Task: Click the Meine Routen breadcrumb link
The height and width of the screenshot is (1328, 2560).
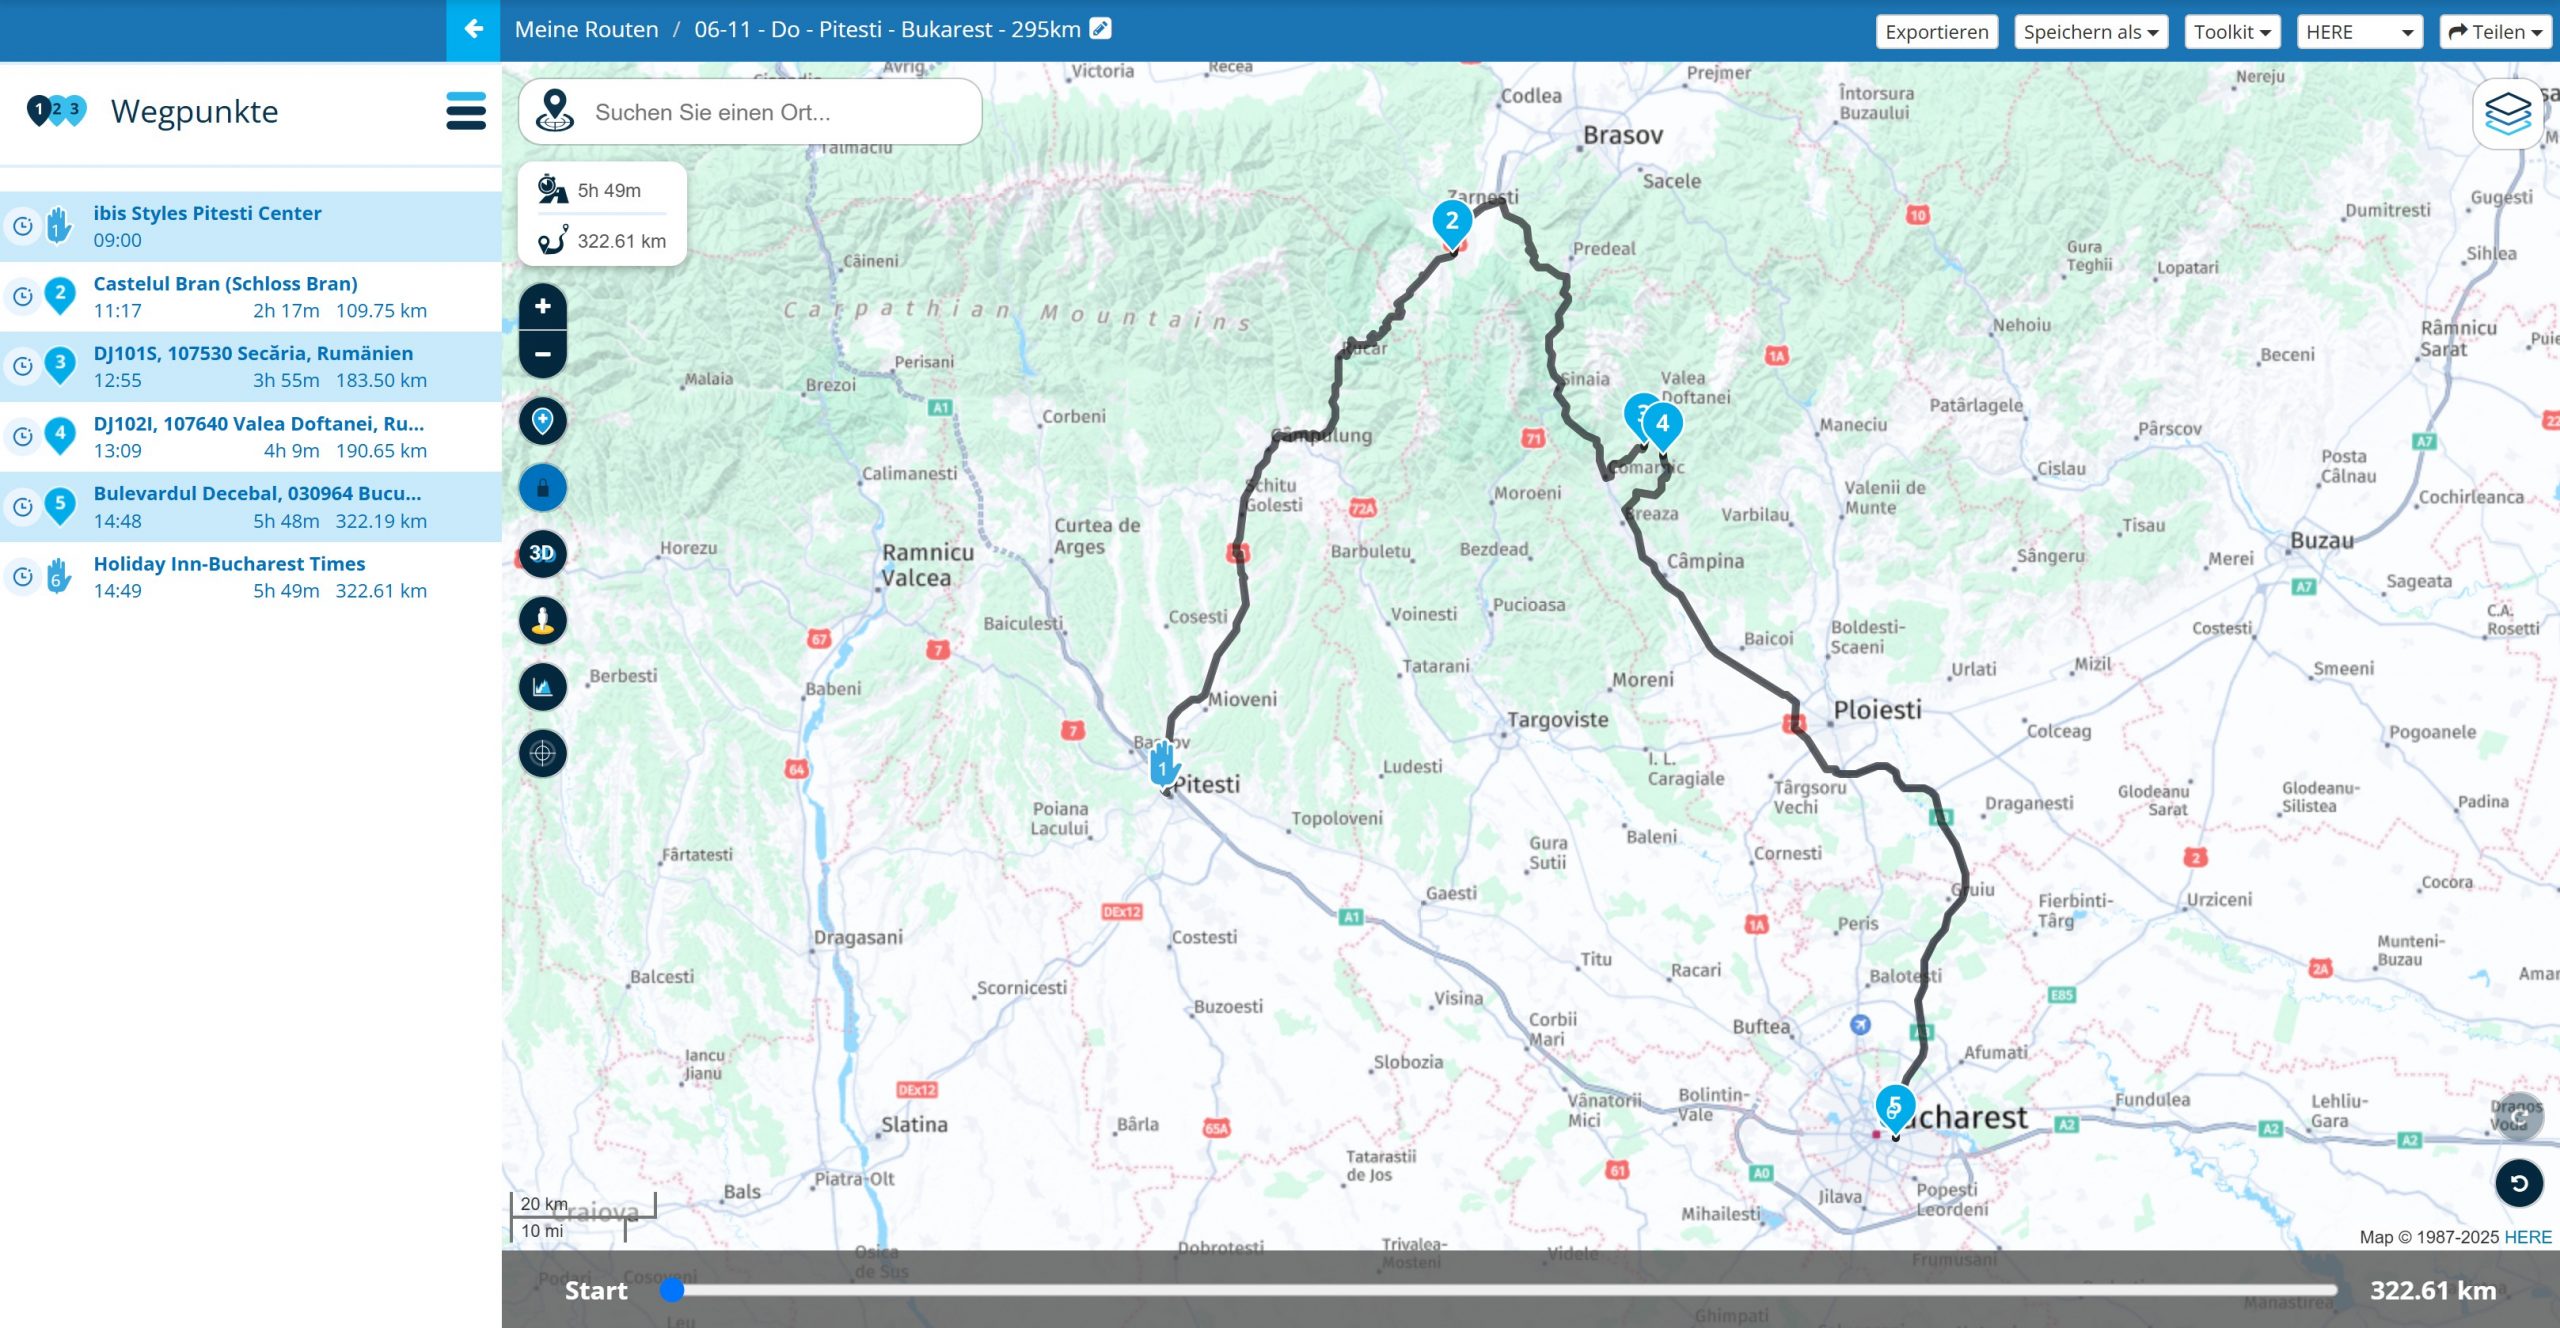Action: 586,29
